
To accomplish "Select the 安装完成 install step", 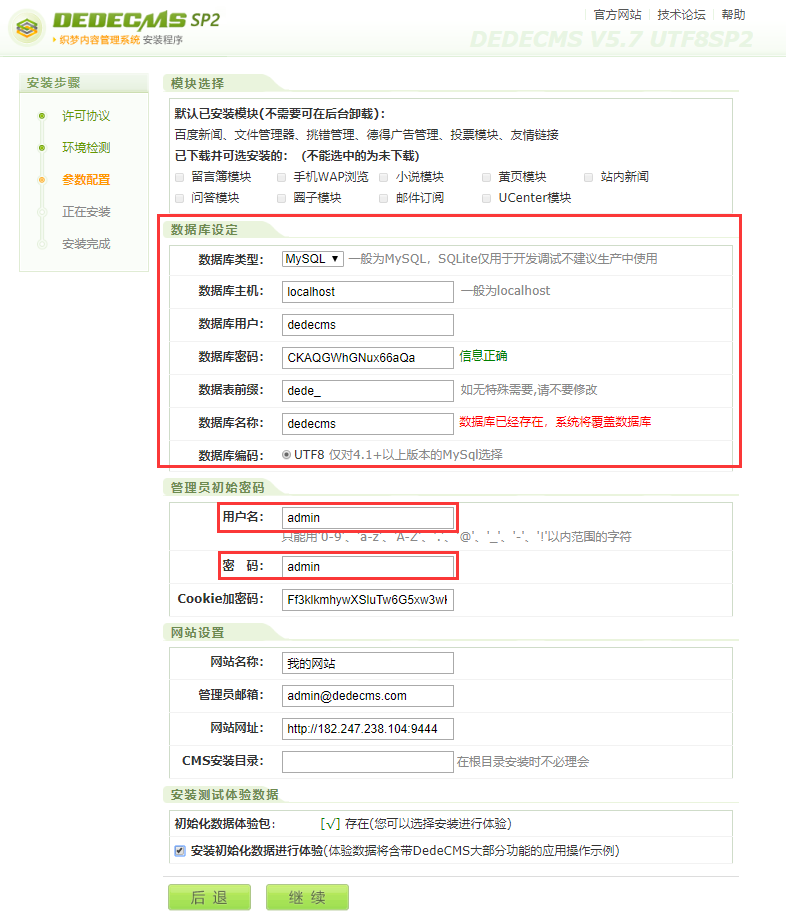I will tap(86, 243).
